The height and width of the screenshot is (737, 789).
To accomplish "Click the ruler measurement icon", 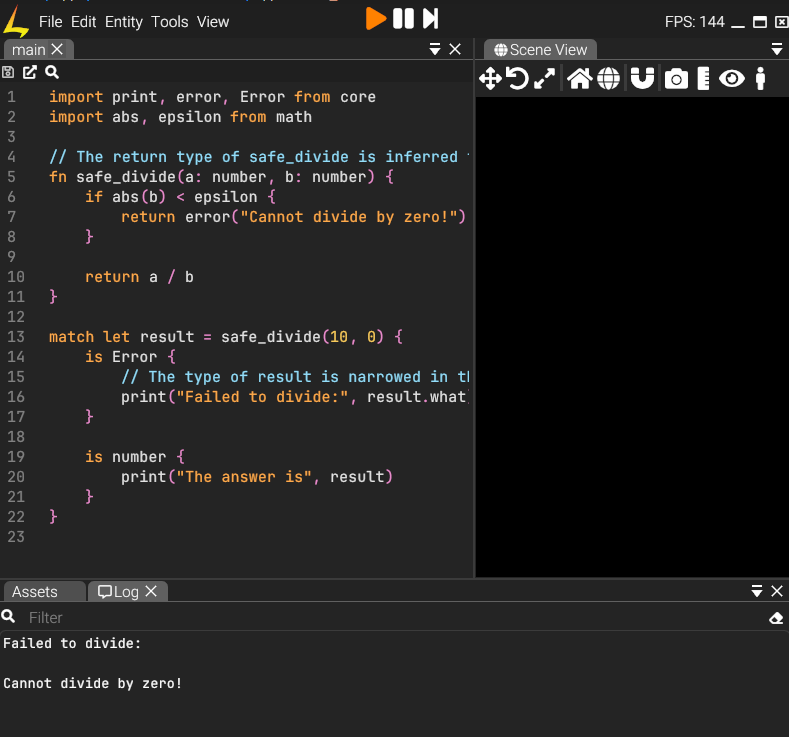I will [703, 79].
